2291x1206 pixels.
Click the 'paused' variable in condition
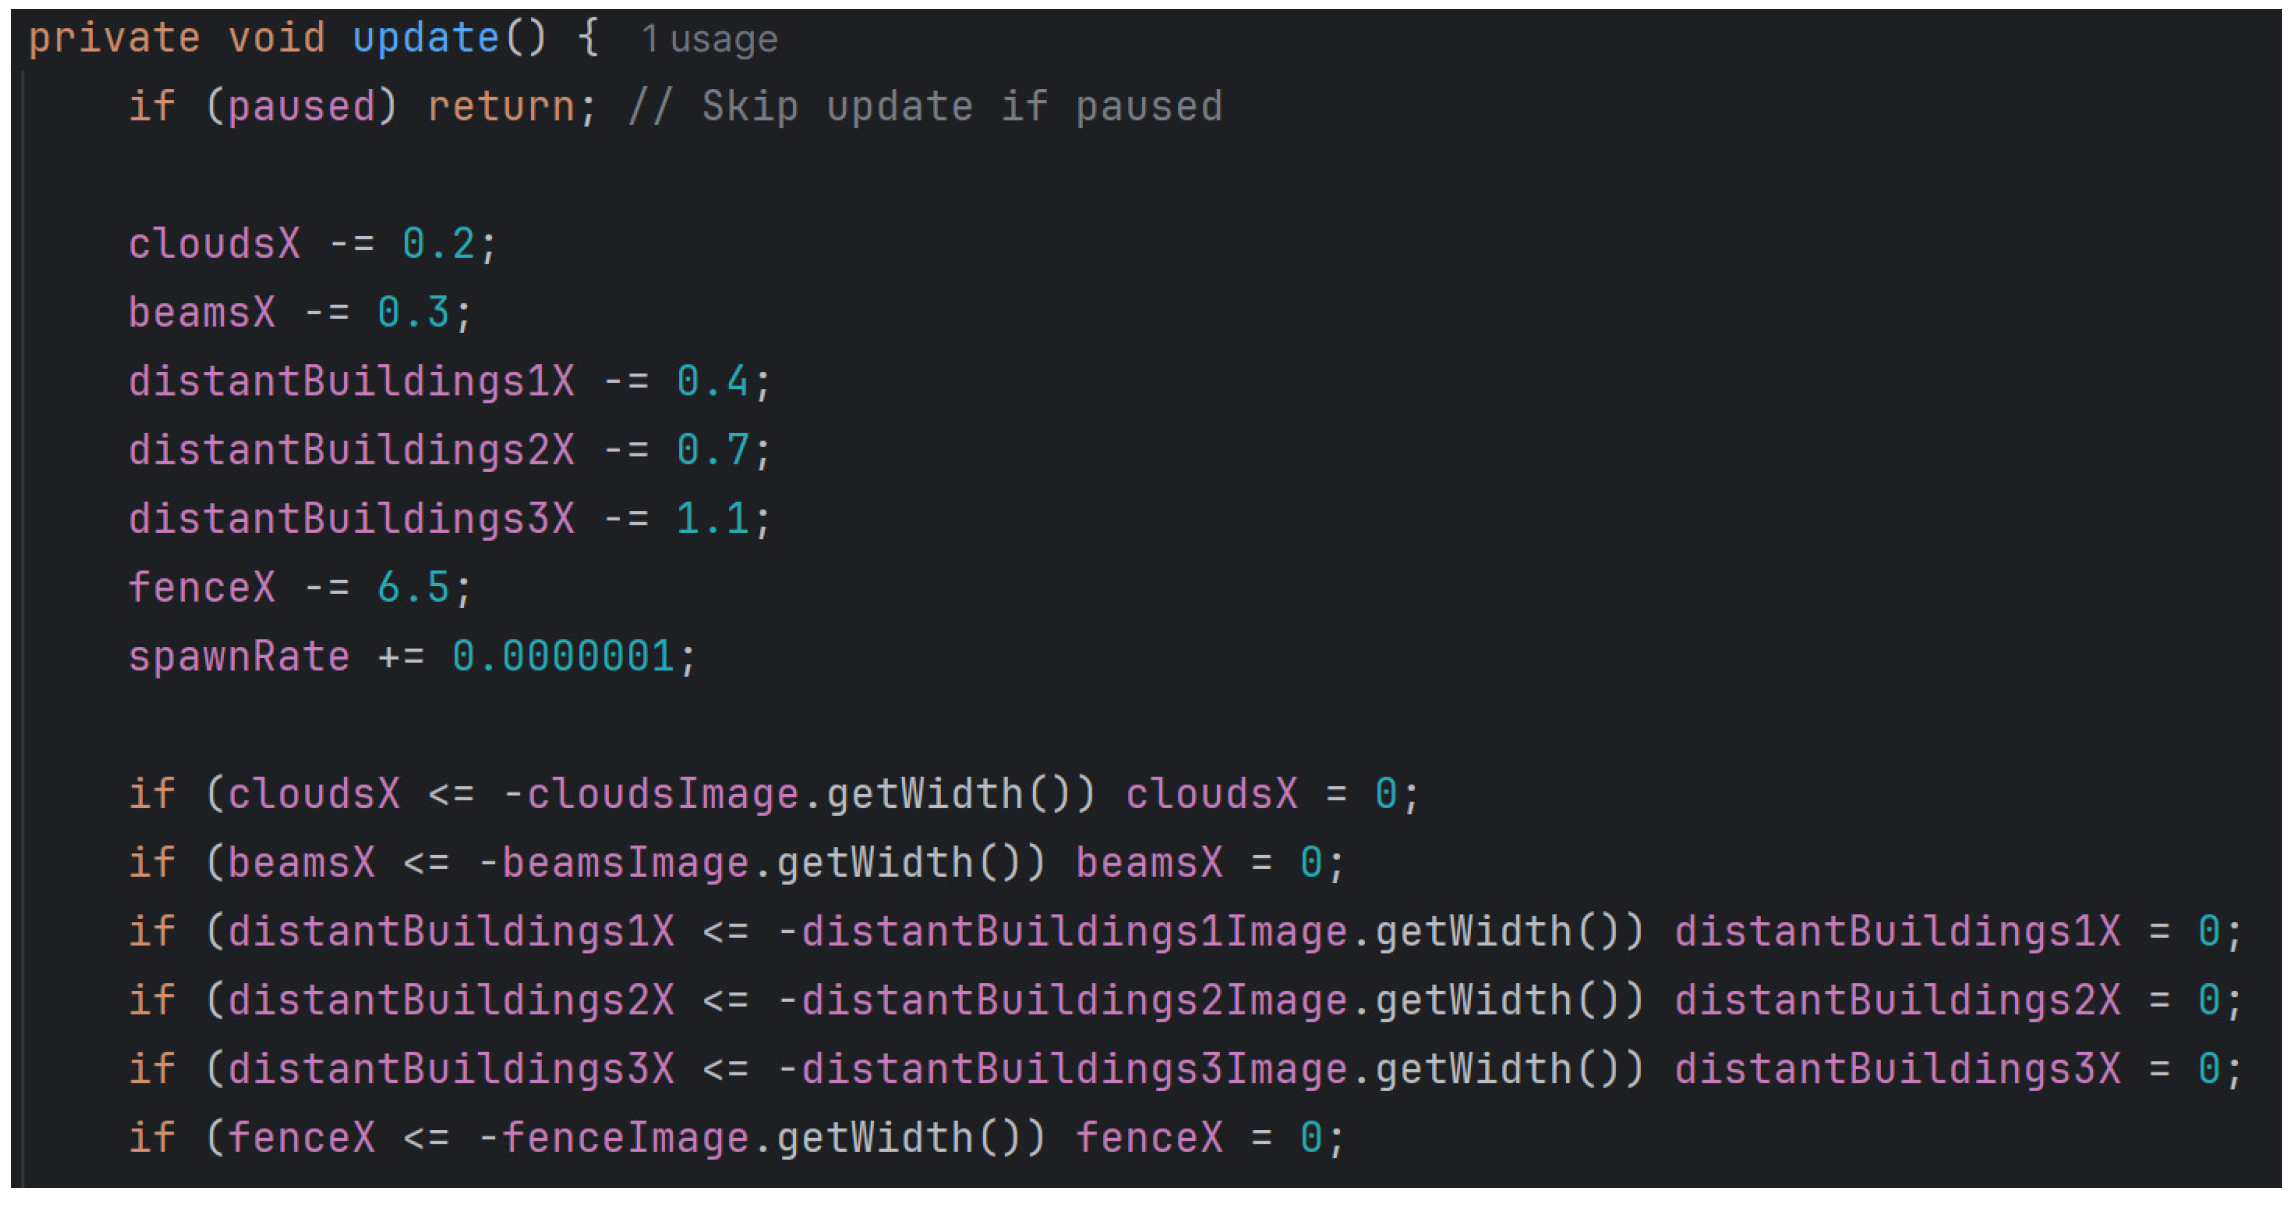click(x=301, y=107)
